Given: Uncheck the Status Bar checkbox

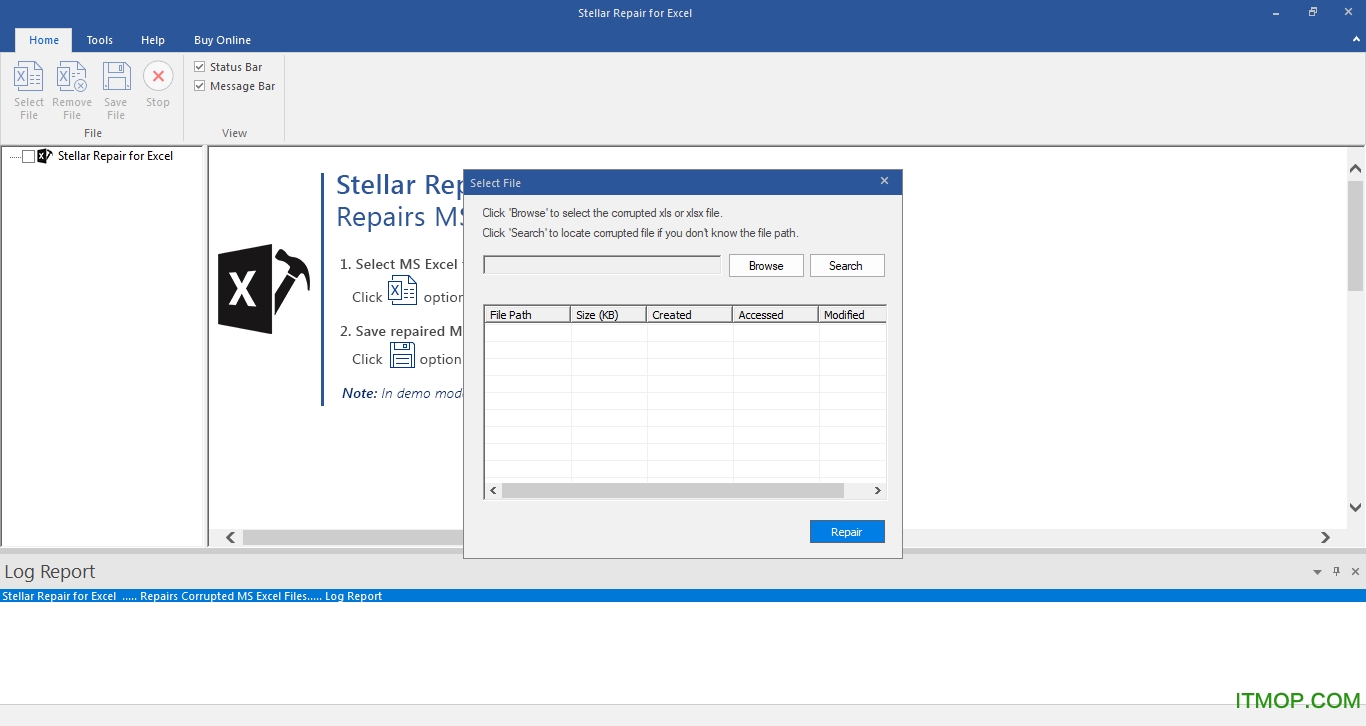Looking at the screenshot, I should pyautogui.click(x=200, y=67).
